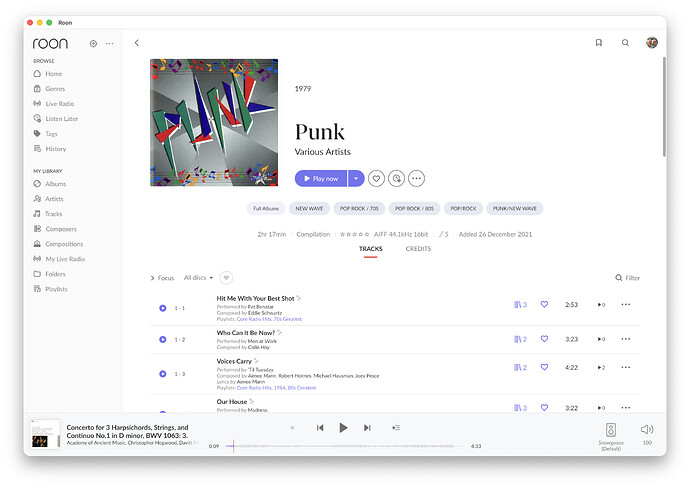The image size is (690, 486).
Task: Switch to the CREDITS tab
Action: [x=418, y=249]
